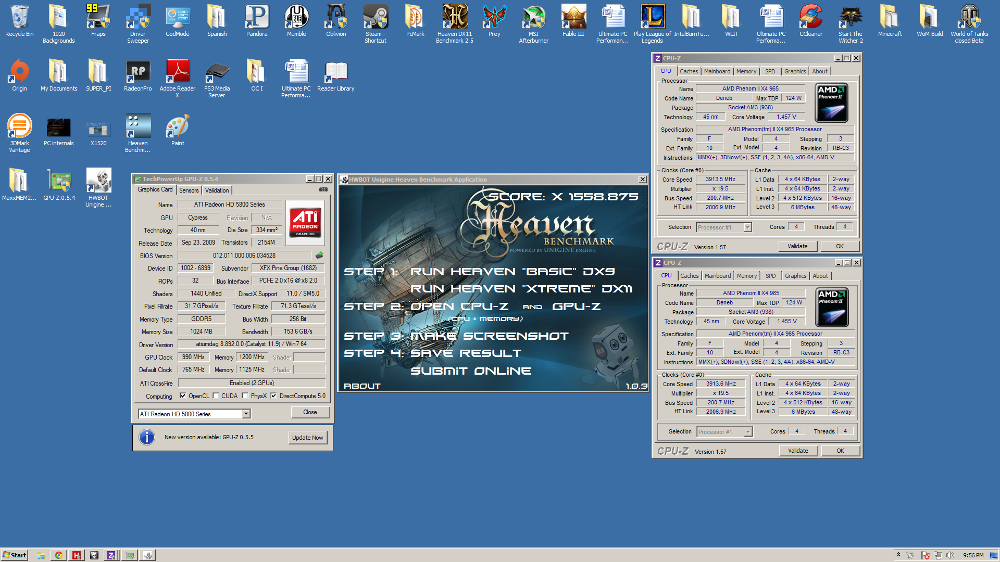The image size is (1000, 562).
Task: Click the Close button in GPU-Z
Action: point(310,412)
